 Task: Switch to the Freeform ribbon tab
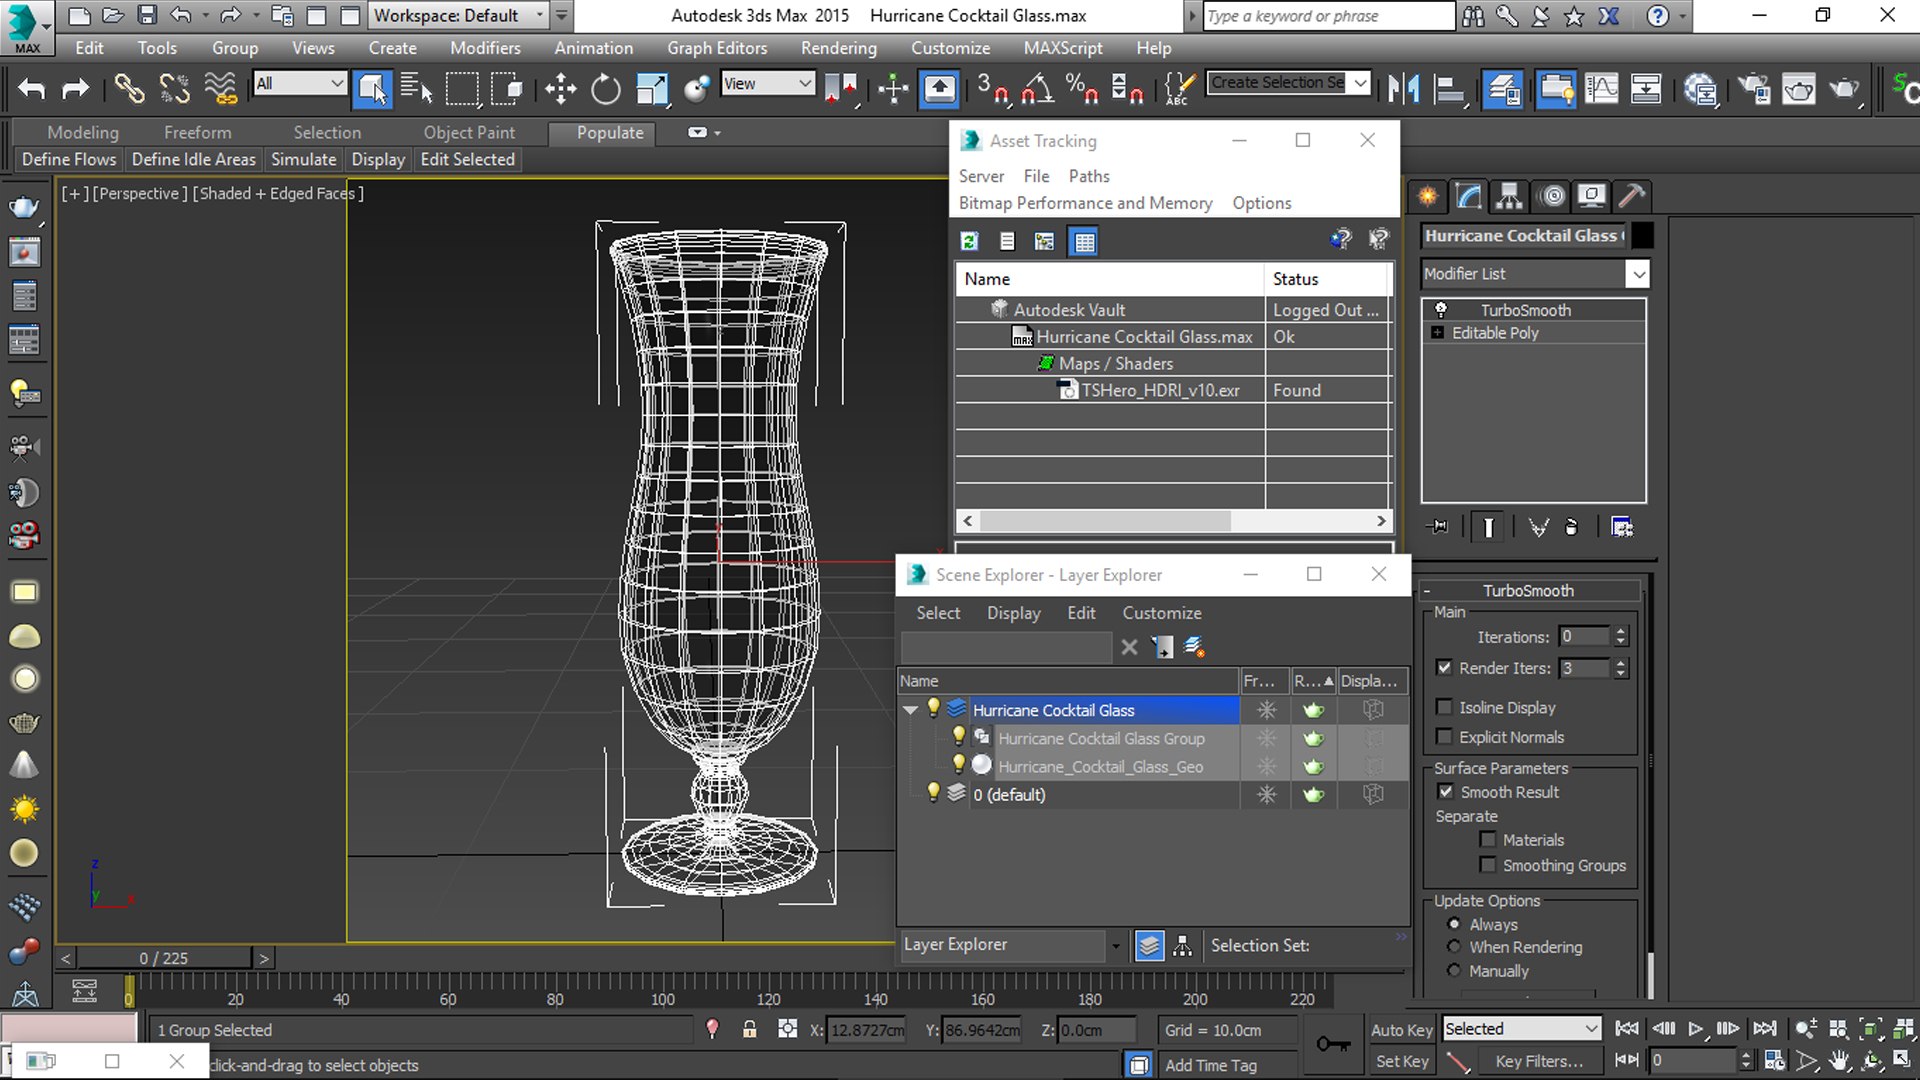(x=197, y=132)
